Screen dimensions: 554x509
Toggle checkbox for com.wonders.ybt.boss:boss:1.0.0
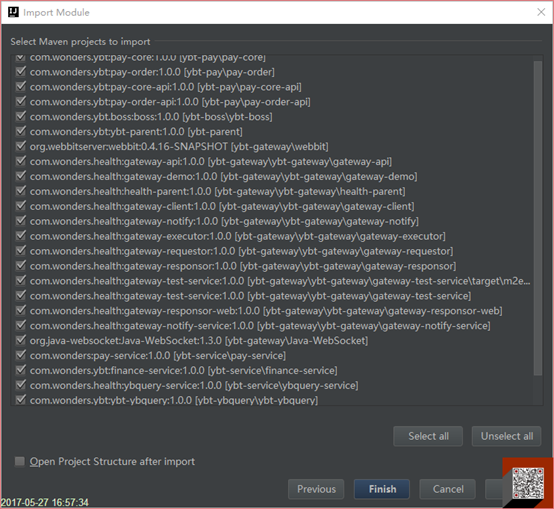point(21,116)
